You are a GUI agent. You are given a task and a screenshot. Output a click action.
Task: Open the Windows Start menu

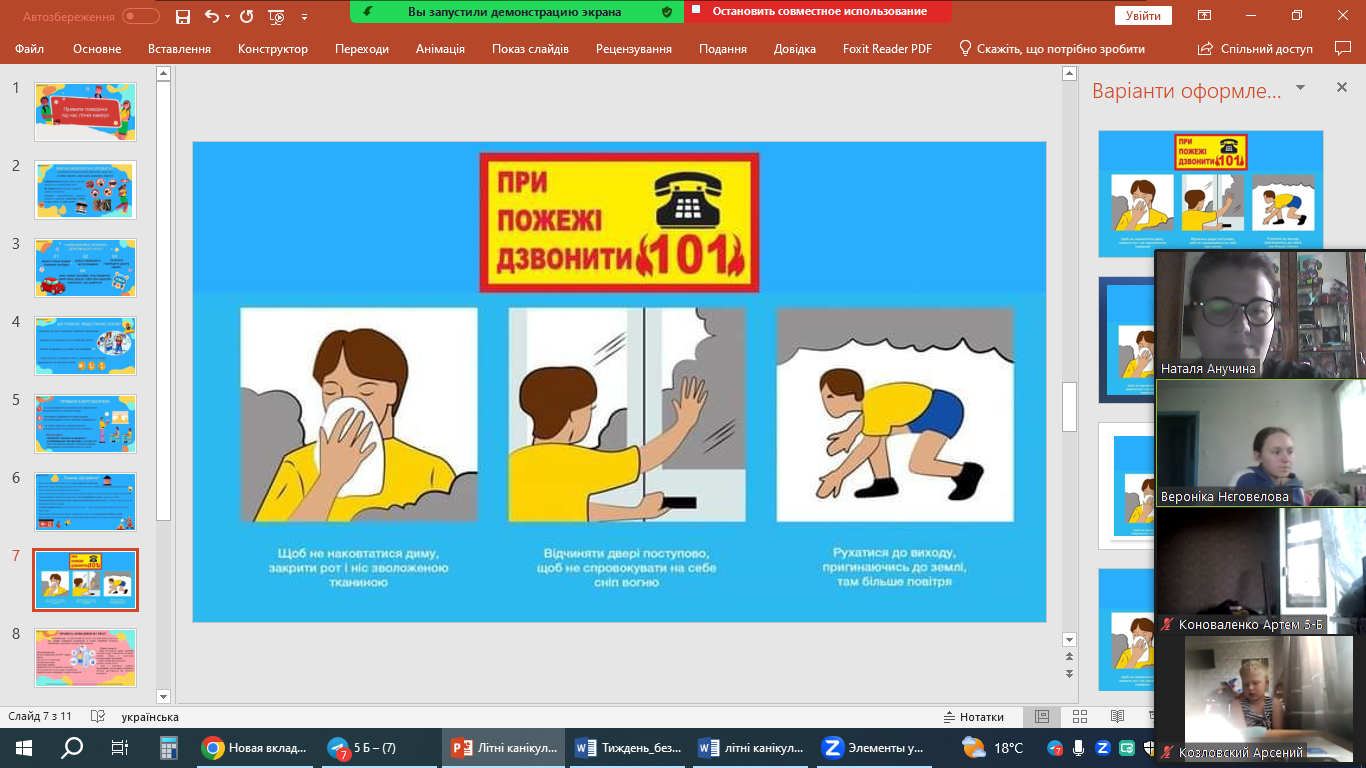click(24, 748)
